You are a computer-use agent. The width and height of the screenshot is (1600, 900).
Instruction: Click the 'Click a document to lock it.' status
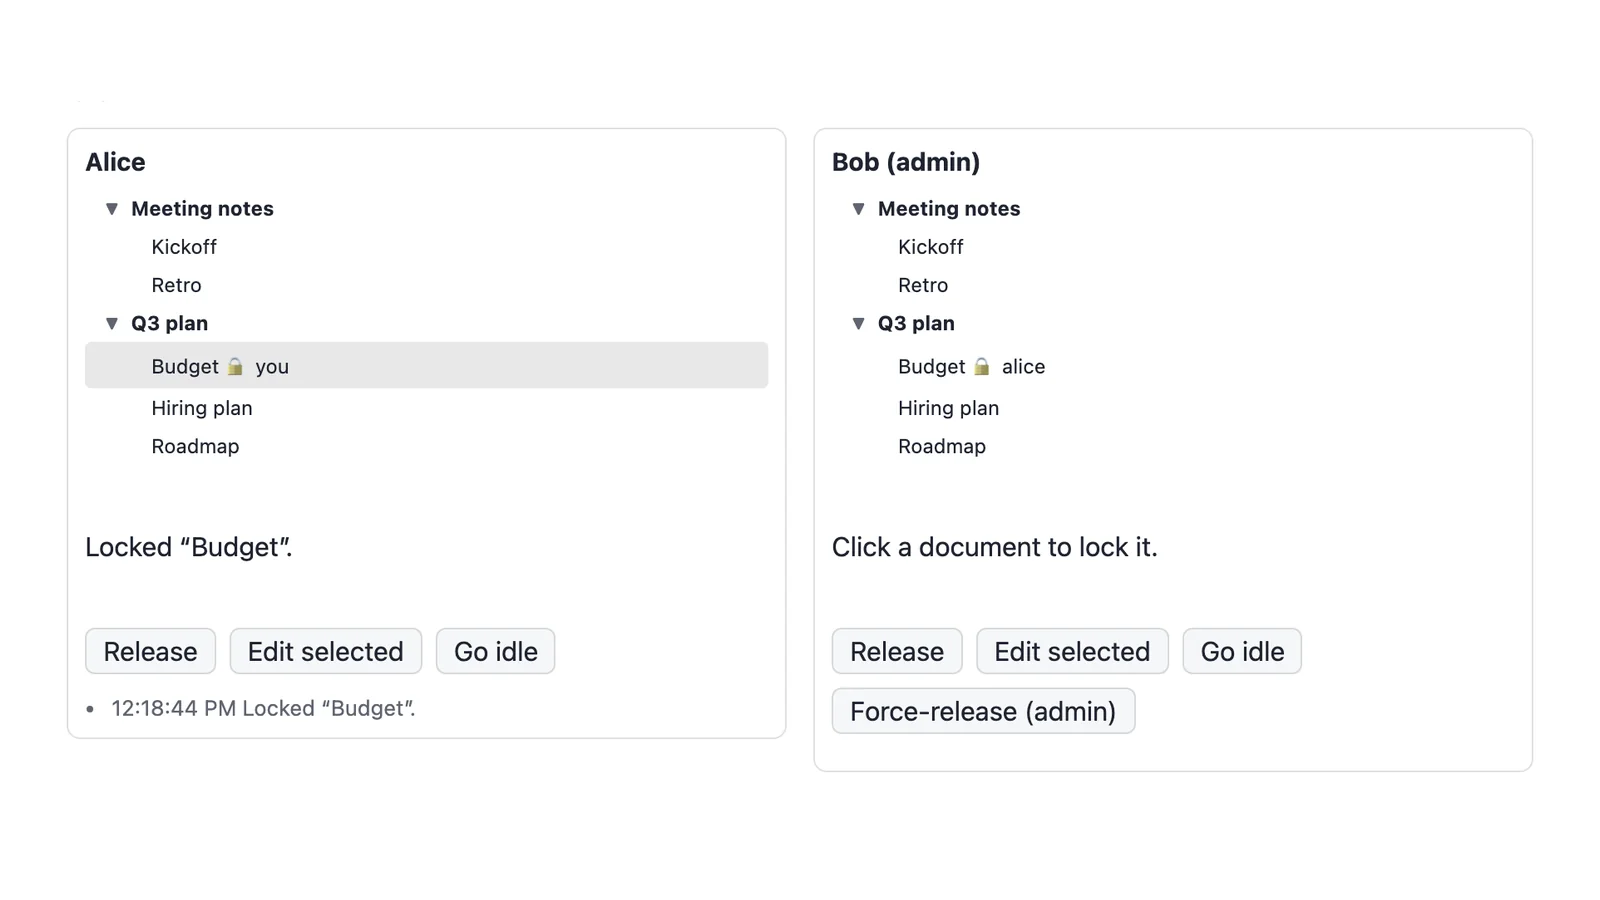pyautogui.click(x=995, y=547)
